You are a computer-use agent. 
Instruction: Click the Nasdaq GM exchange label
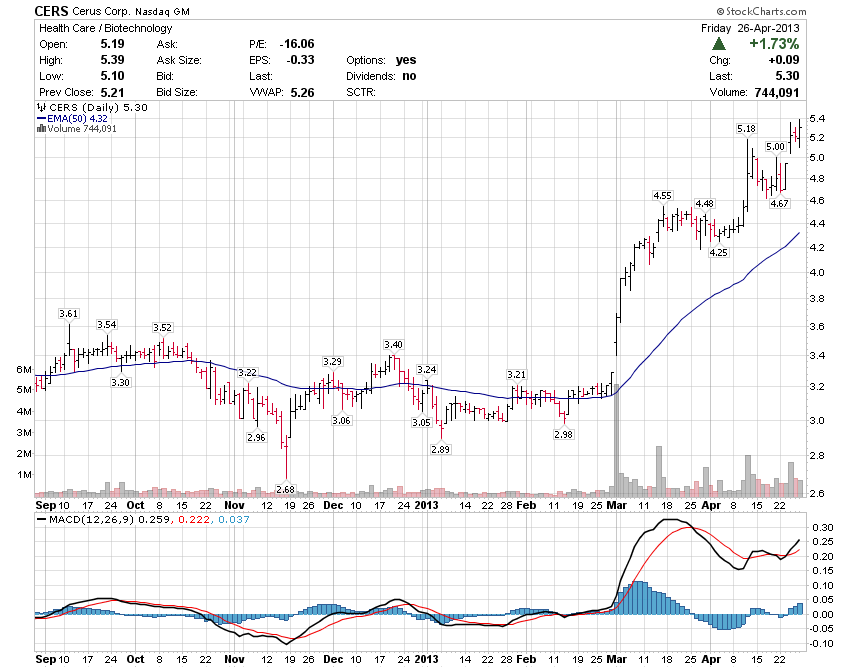[x=162, y=12]
